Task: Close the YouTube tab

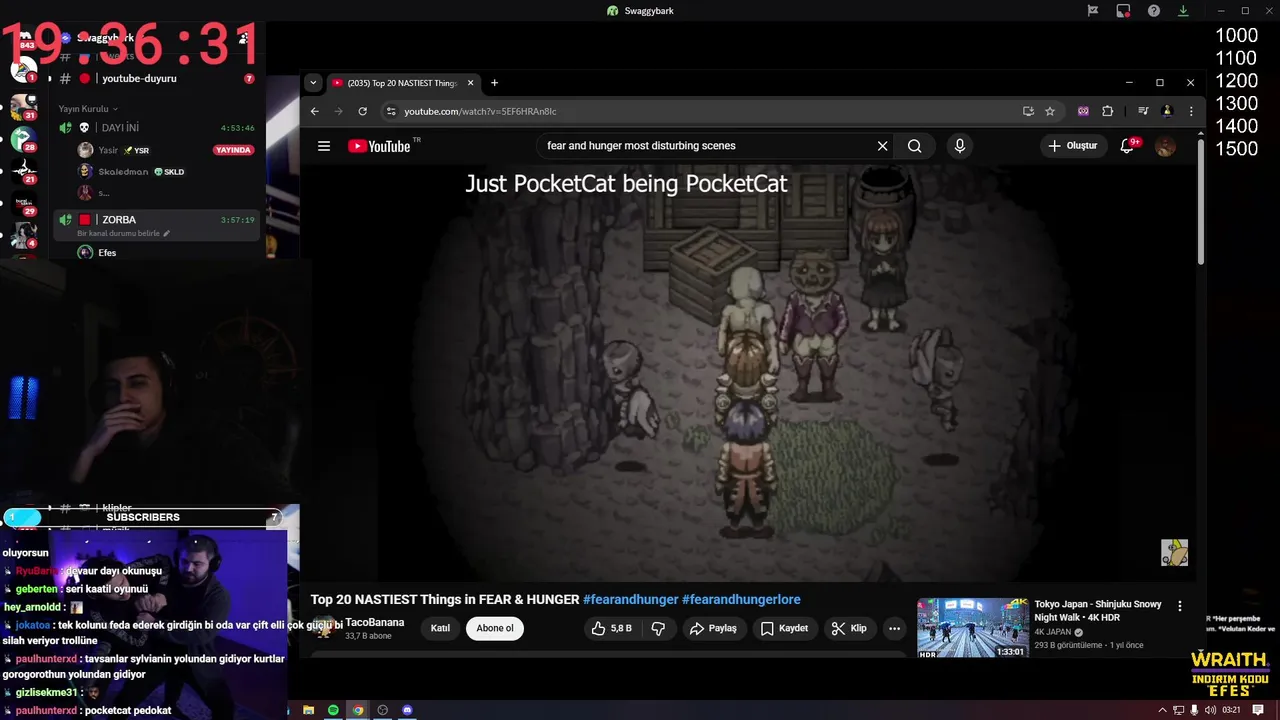Action: point(470,83)
